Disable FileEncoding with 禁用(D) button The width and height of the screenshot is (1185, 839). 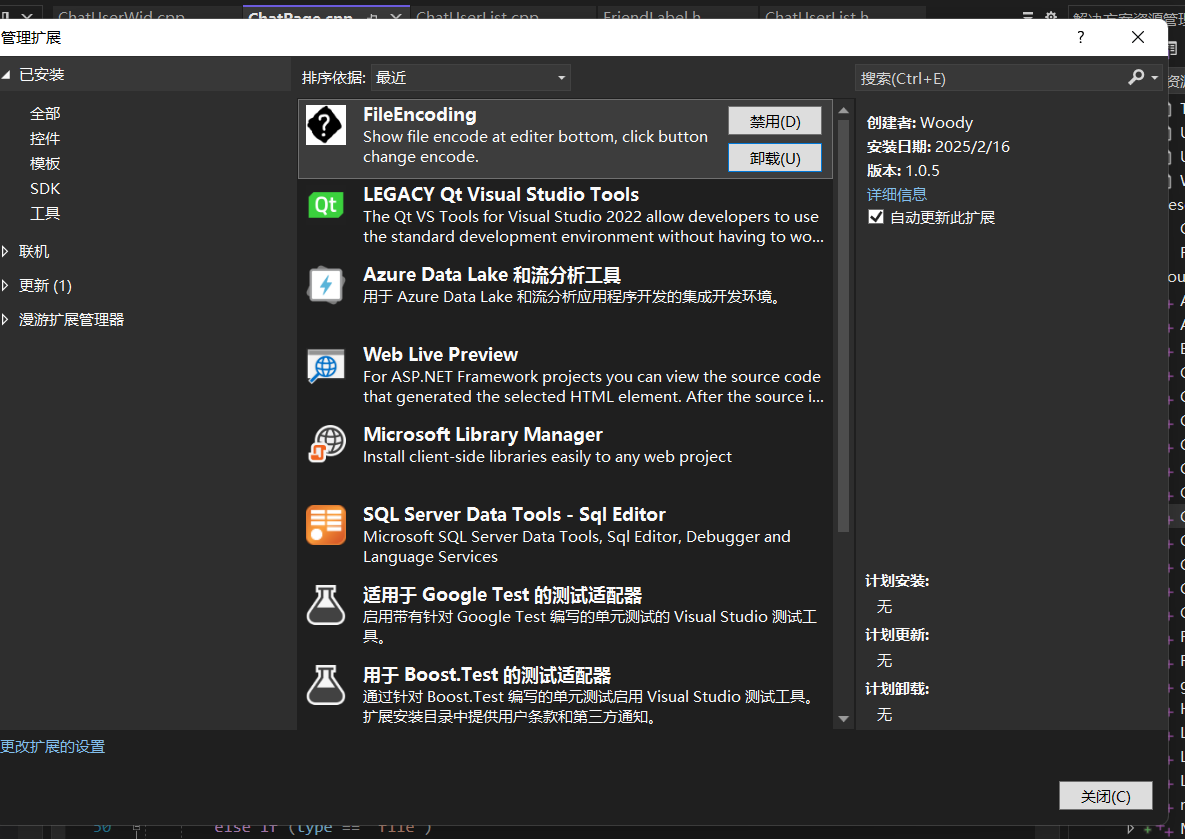click(775, 121)
